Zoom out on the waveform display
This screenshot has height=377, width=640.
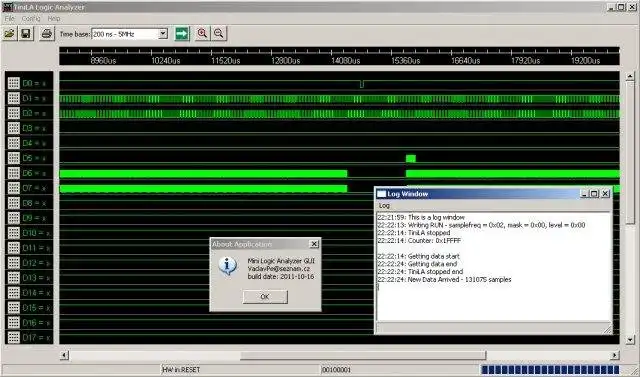click(x=219, y=33)
